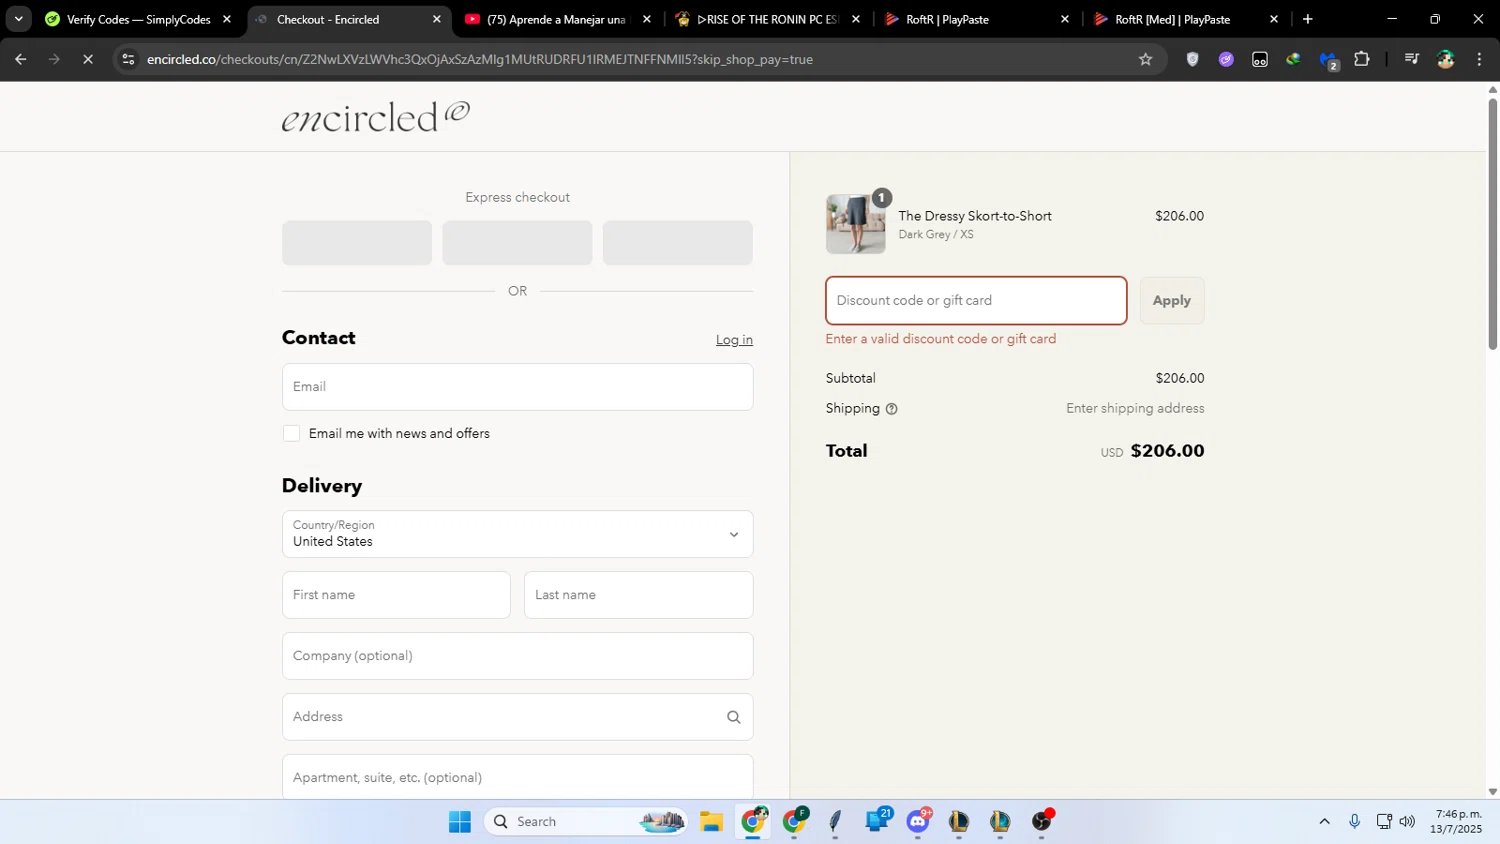Image resolution: width=1500 pixels, height=844 pixels.
Task: Close the Verify Codes SimplyCodes tab
Action: point(227,19)
